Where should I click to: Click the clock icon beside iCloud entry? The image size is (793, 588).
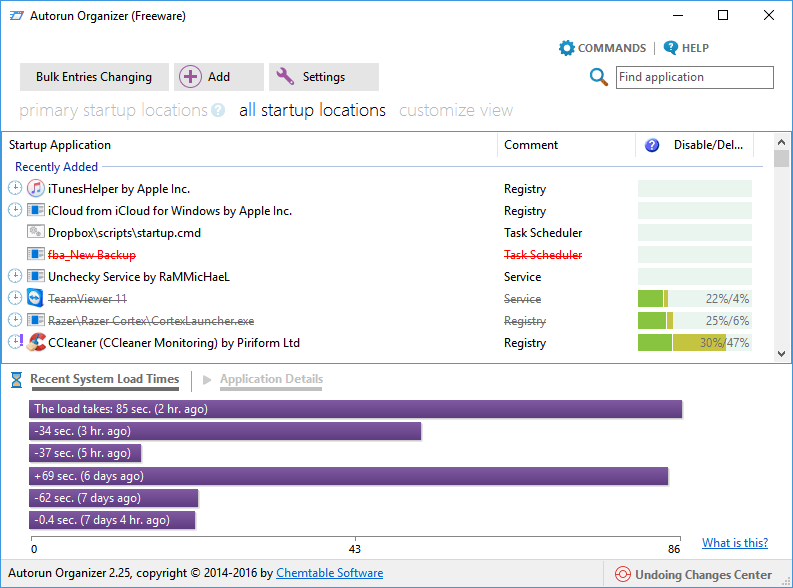[15, 211]
